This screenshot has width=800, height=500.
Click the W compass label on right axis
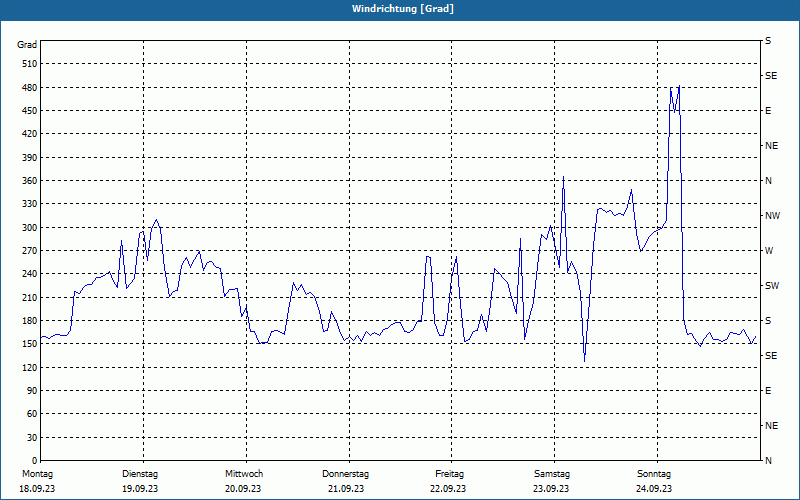769,251
